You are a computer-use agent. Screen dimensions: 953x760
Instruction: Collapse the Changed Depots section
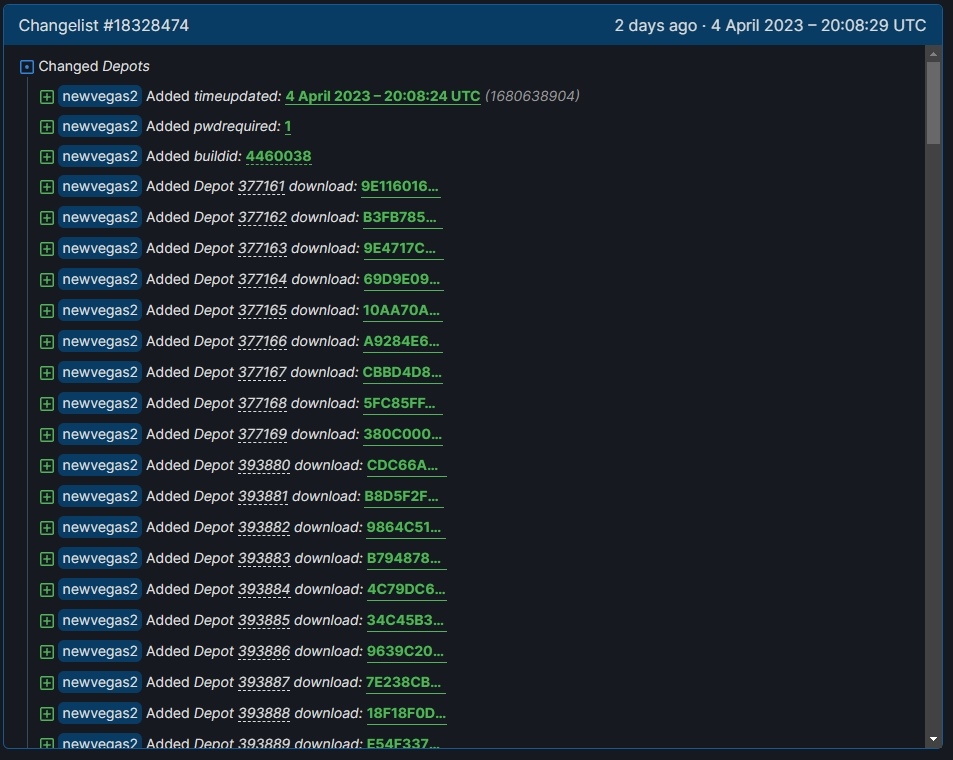(27, 67)
